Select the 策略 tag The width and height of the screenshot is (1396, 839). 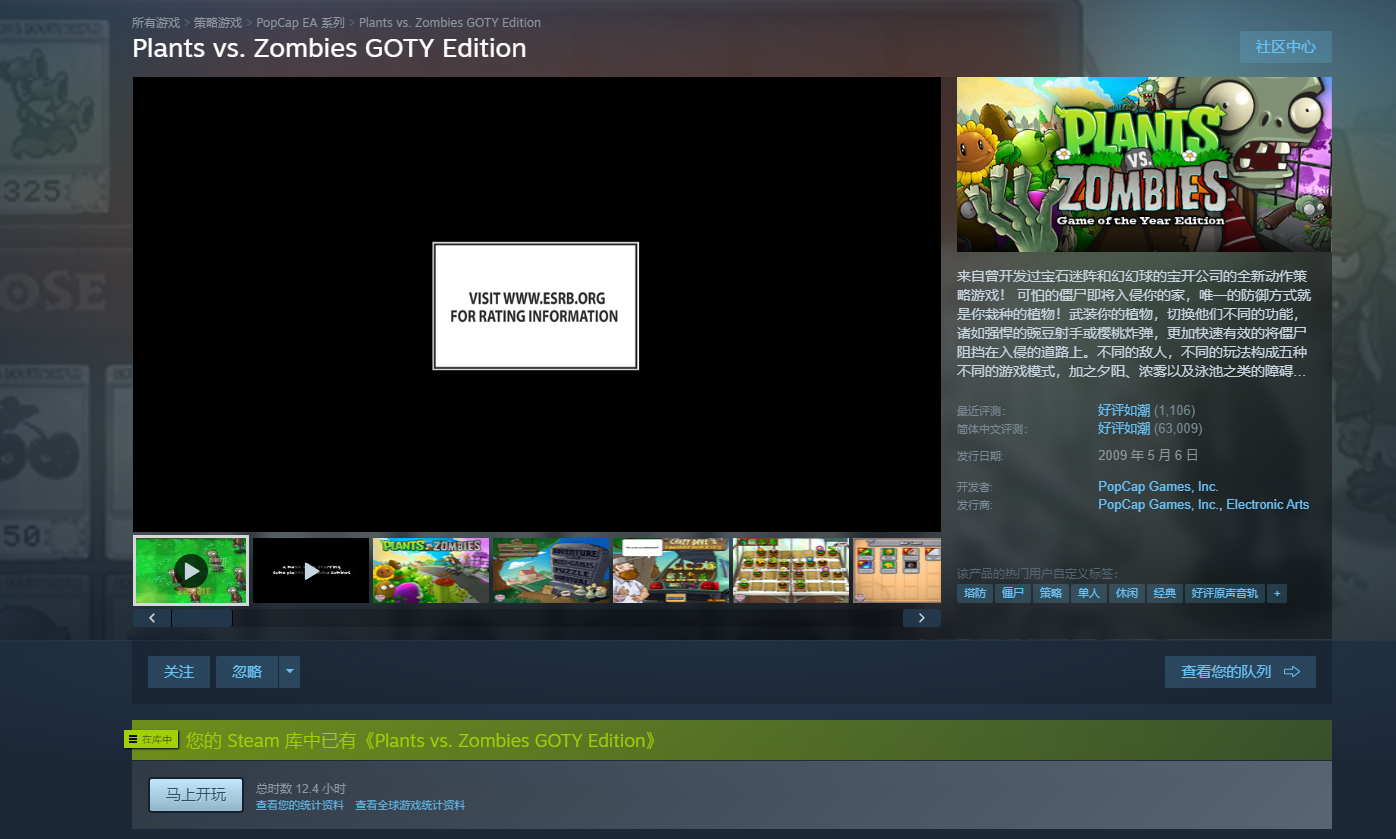coord(1050,593)
